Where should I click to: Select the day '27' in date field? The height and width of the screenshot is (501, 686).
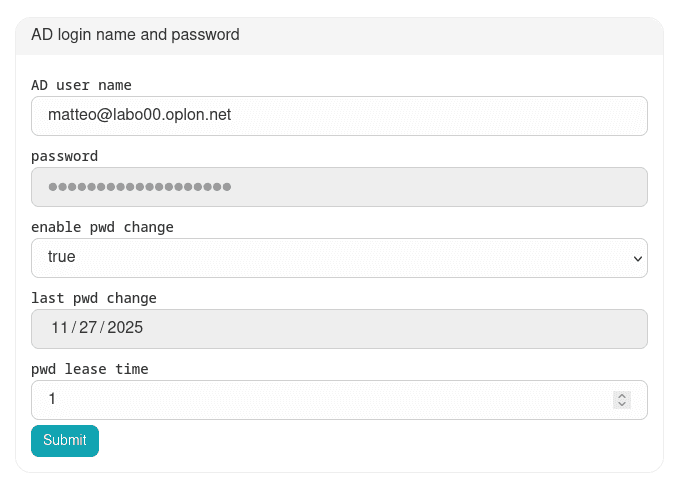point(88,329)
